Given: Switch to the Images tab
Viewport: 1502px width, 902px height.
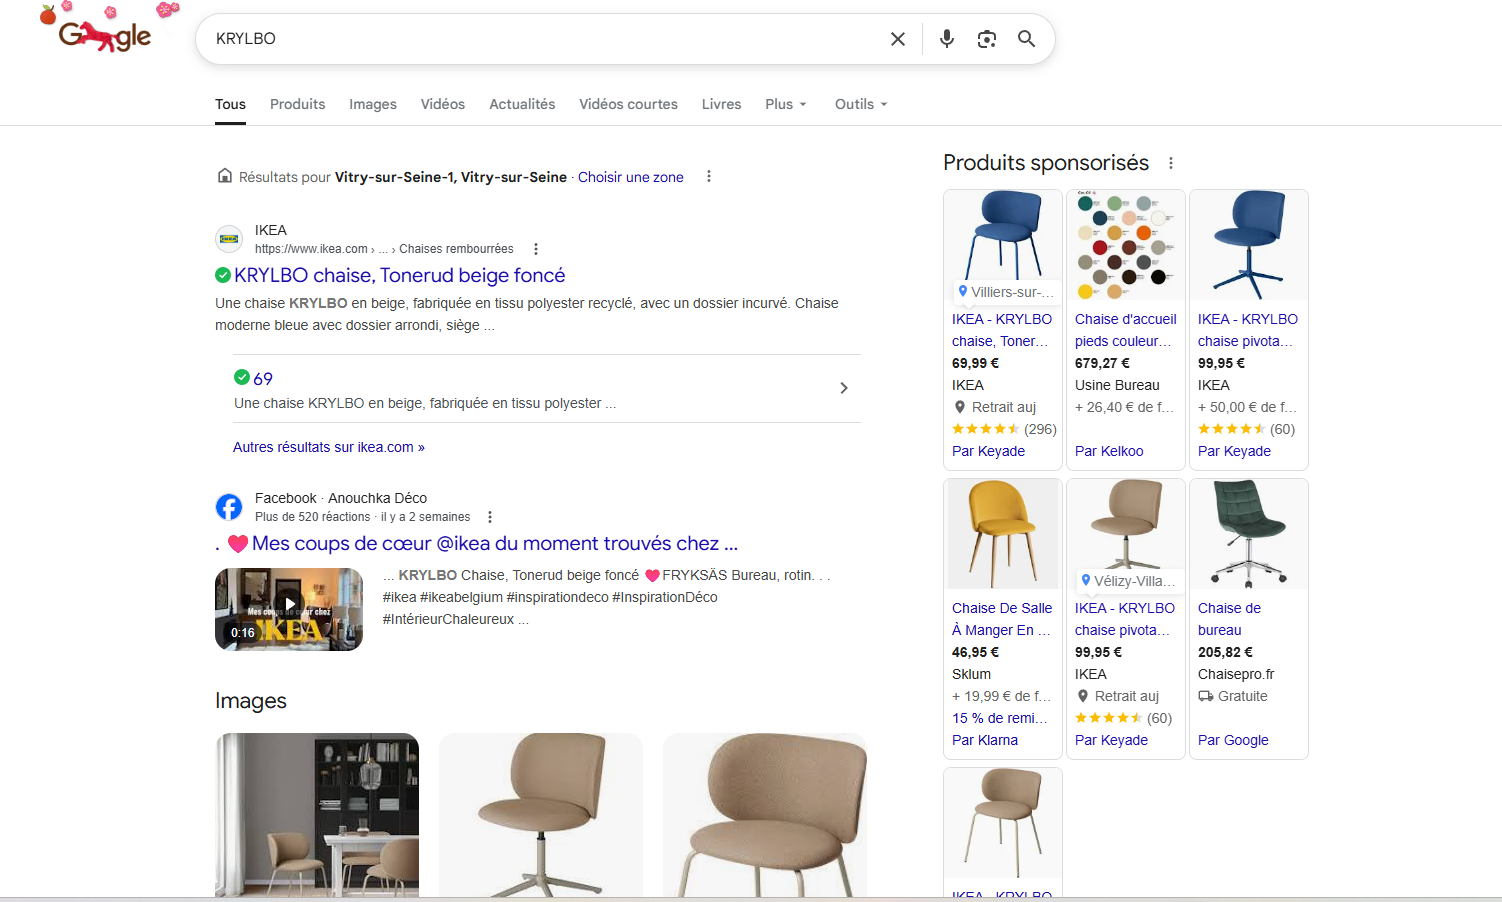Looking at the screenshot, I should point(372,104).
